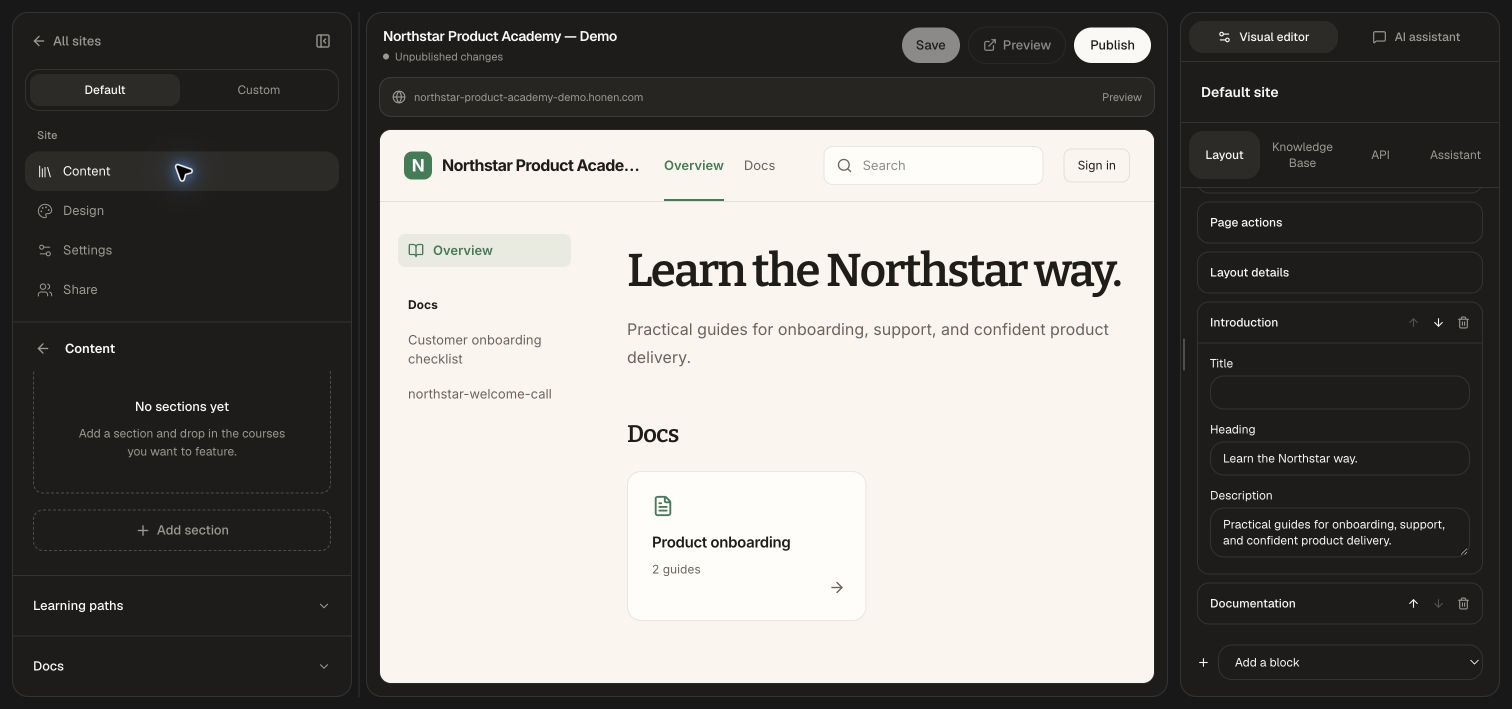Viewport: 1512px width, 709px height.
Task: Expand the Docs section in sidebar
Action: point(182,666)
